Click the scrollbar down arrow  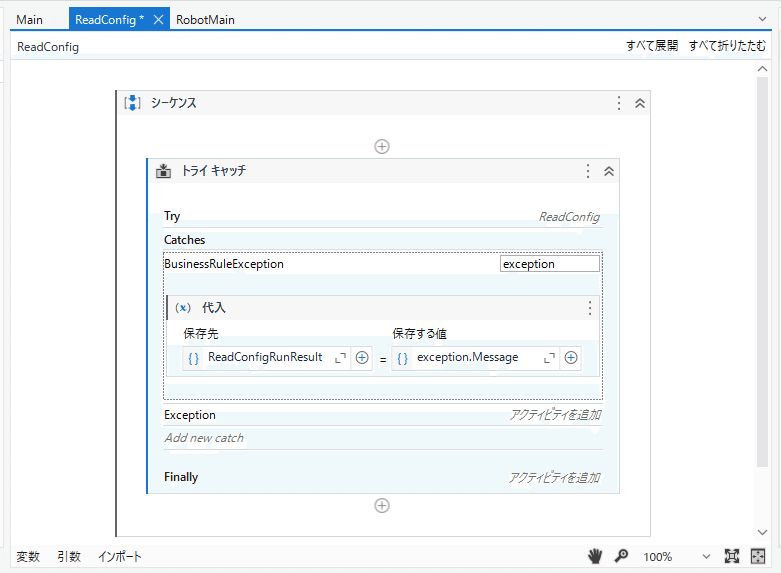(762, 532)
